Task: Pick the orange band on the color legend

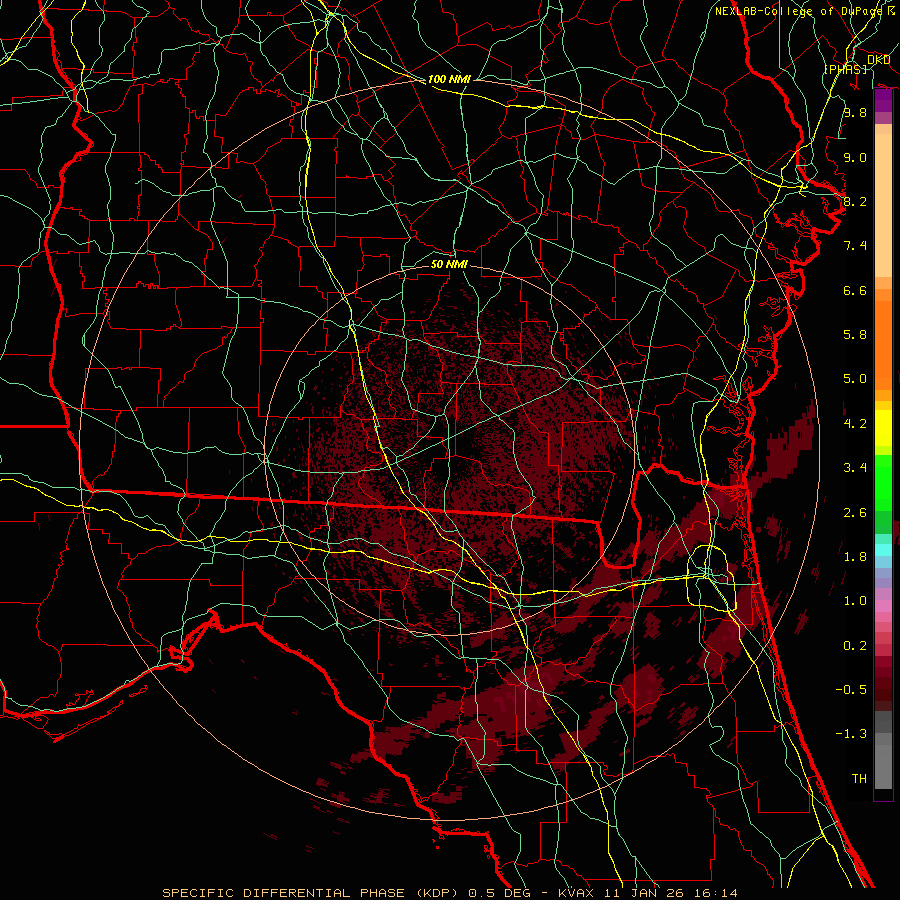Action: 883,345
